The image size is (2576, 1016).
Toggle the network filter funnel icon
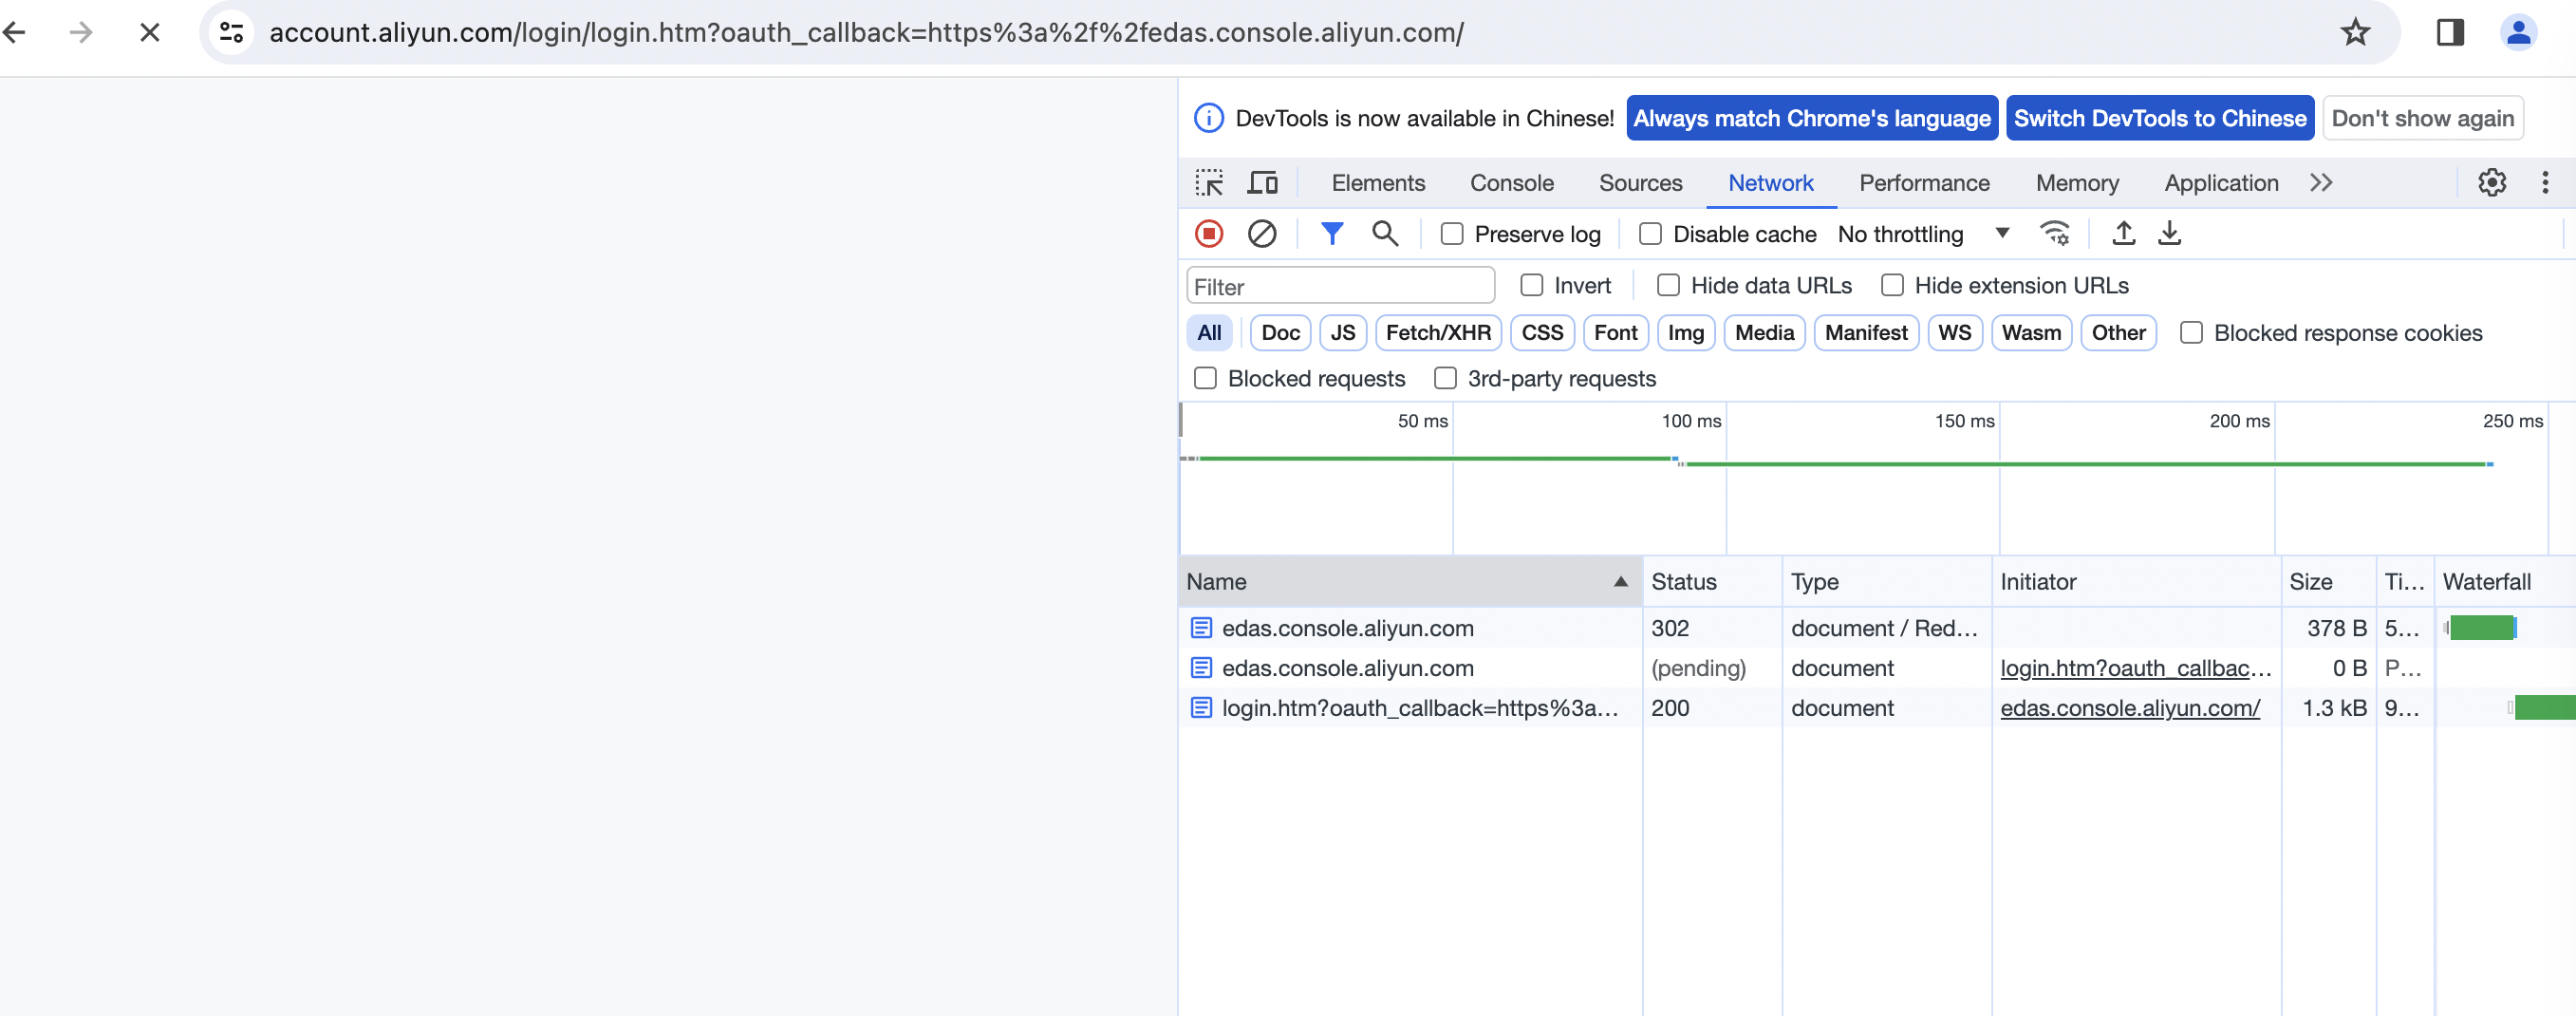tap(1331, 234)
